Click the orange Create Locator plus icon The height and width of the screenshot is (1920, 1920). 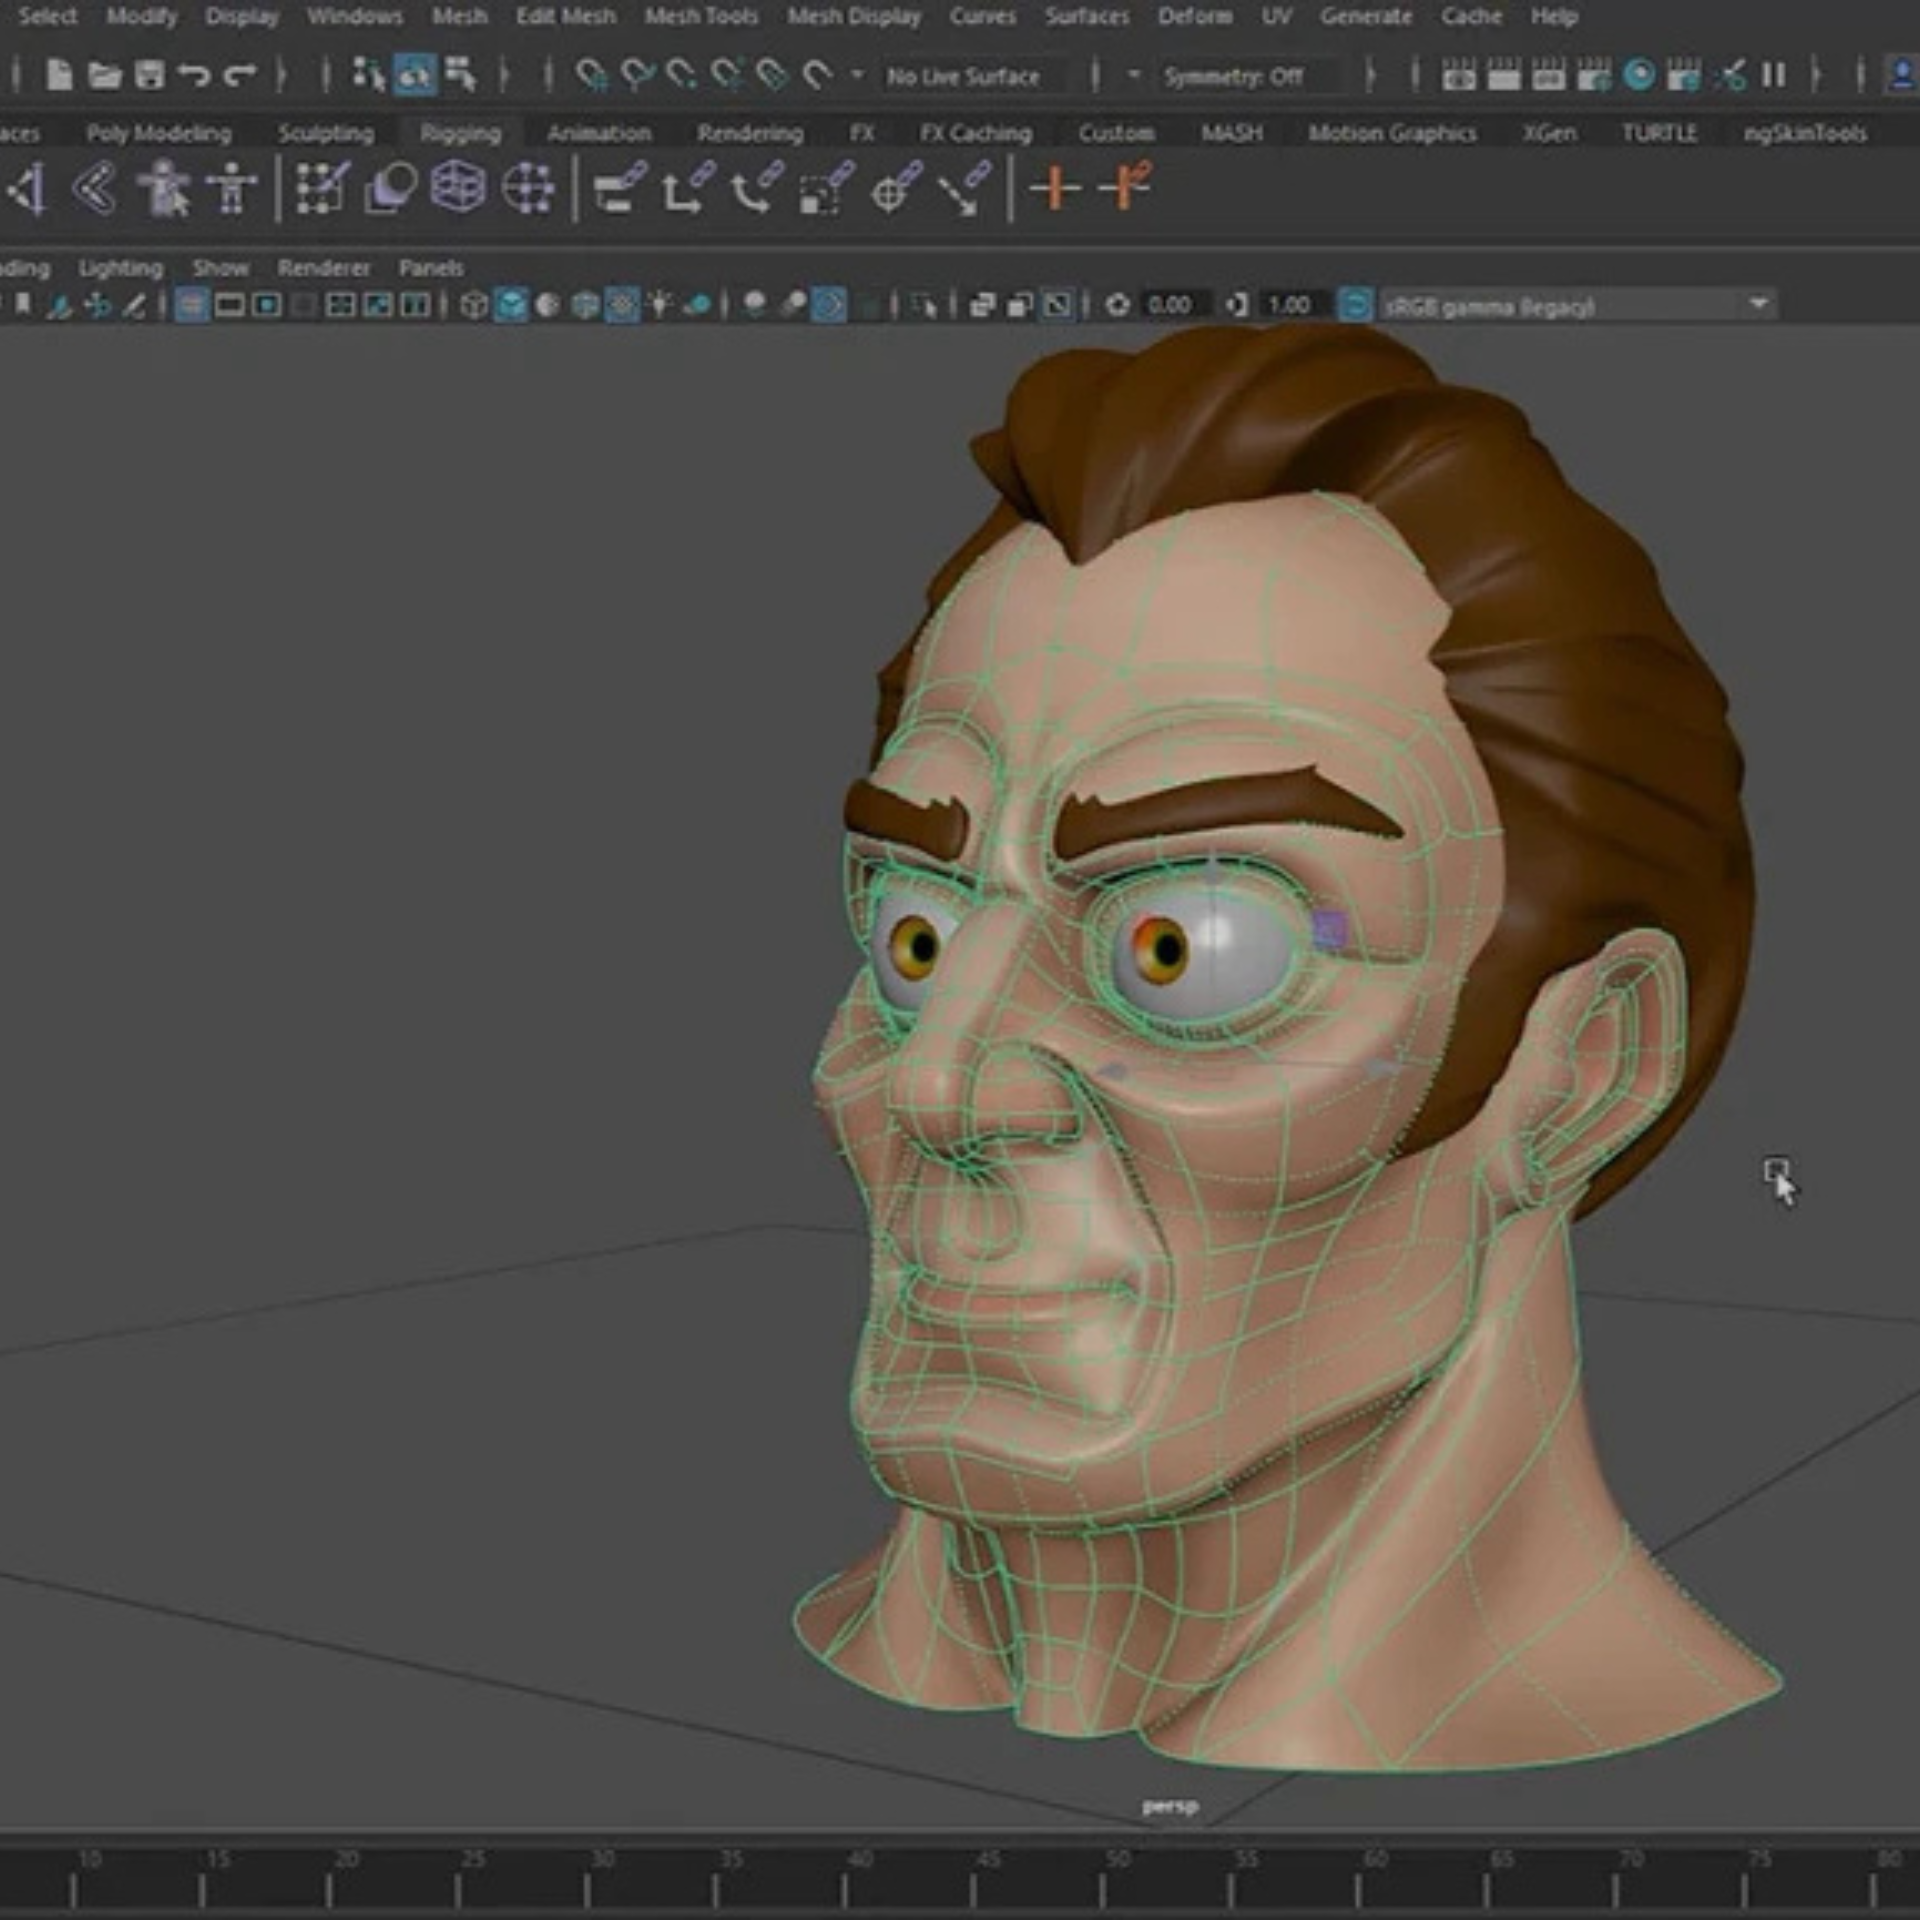coord(1055,187)
